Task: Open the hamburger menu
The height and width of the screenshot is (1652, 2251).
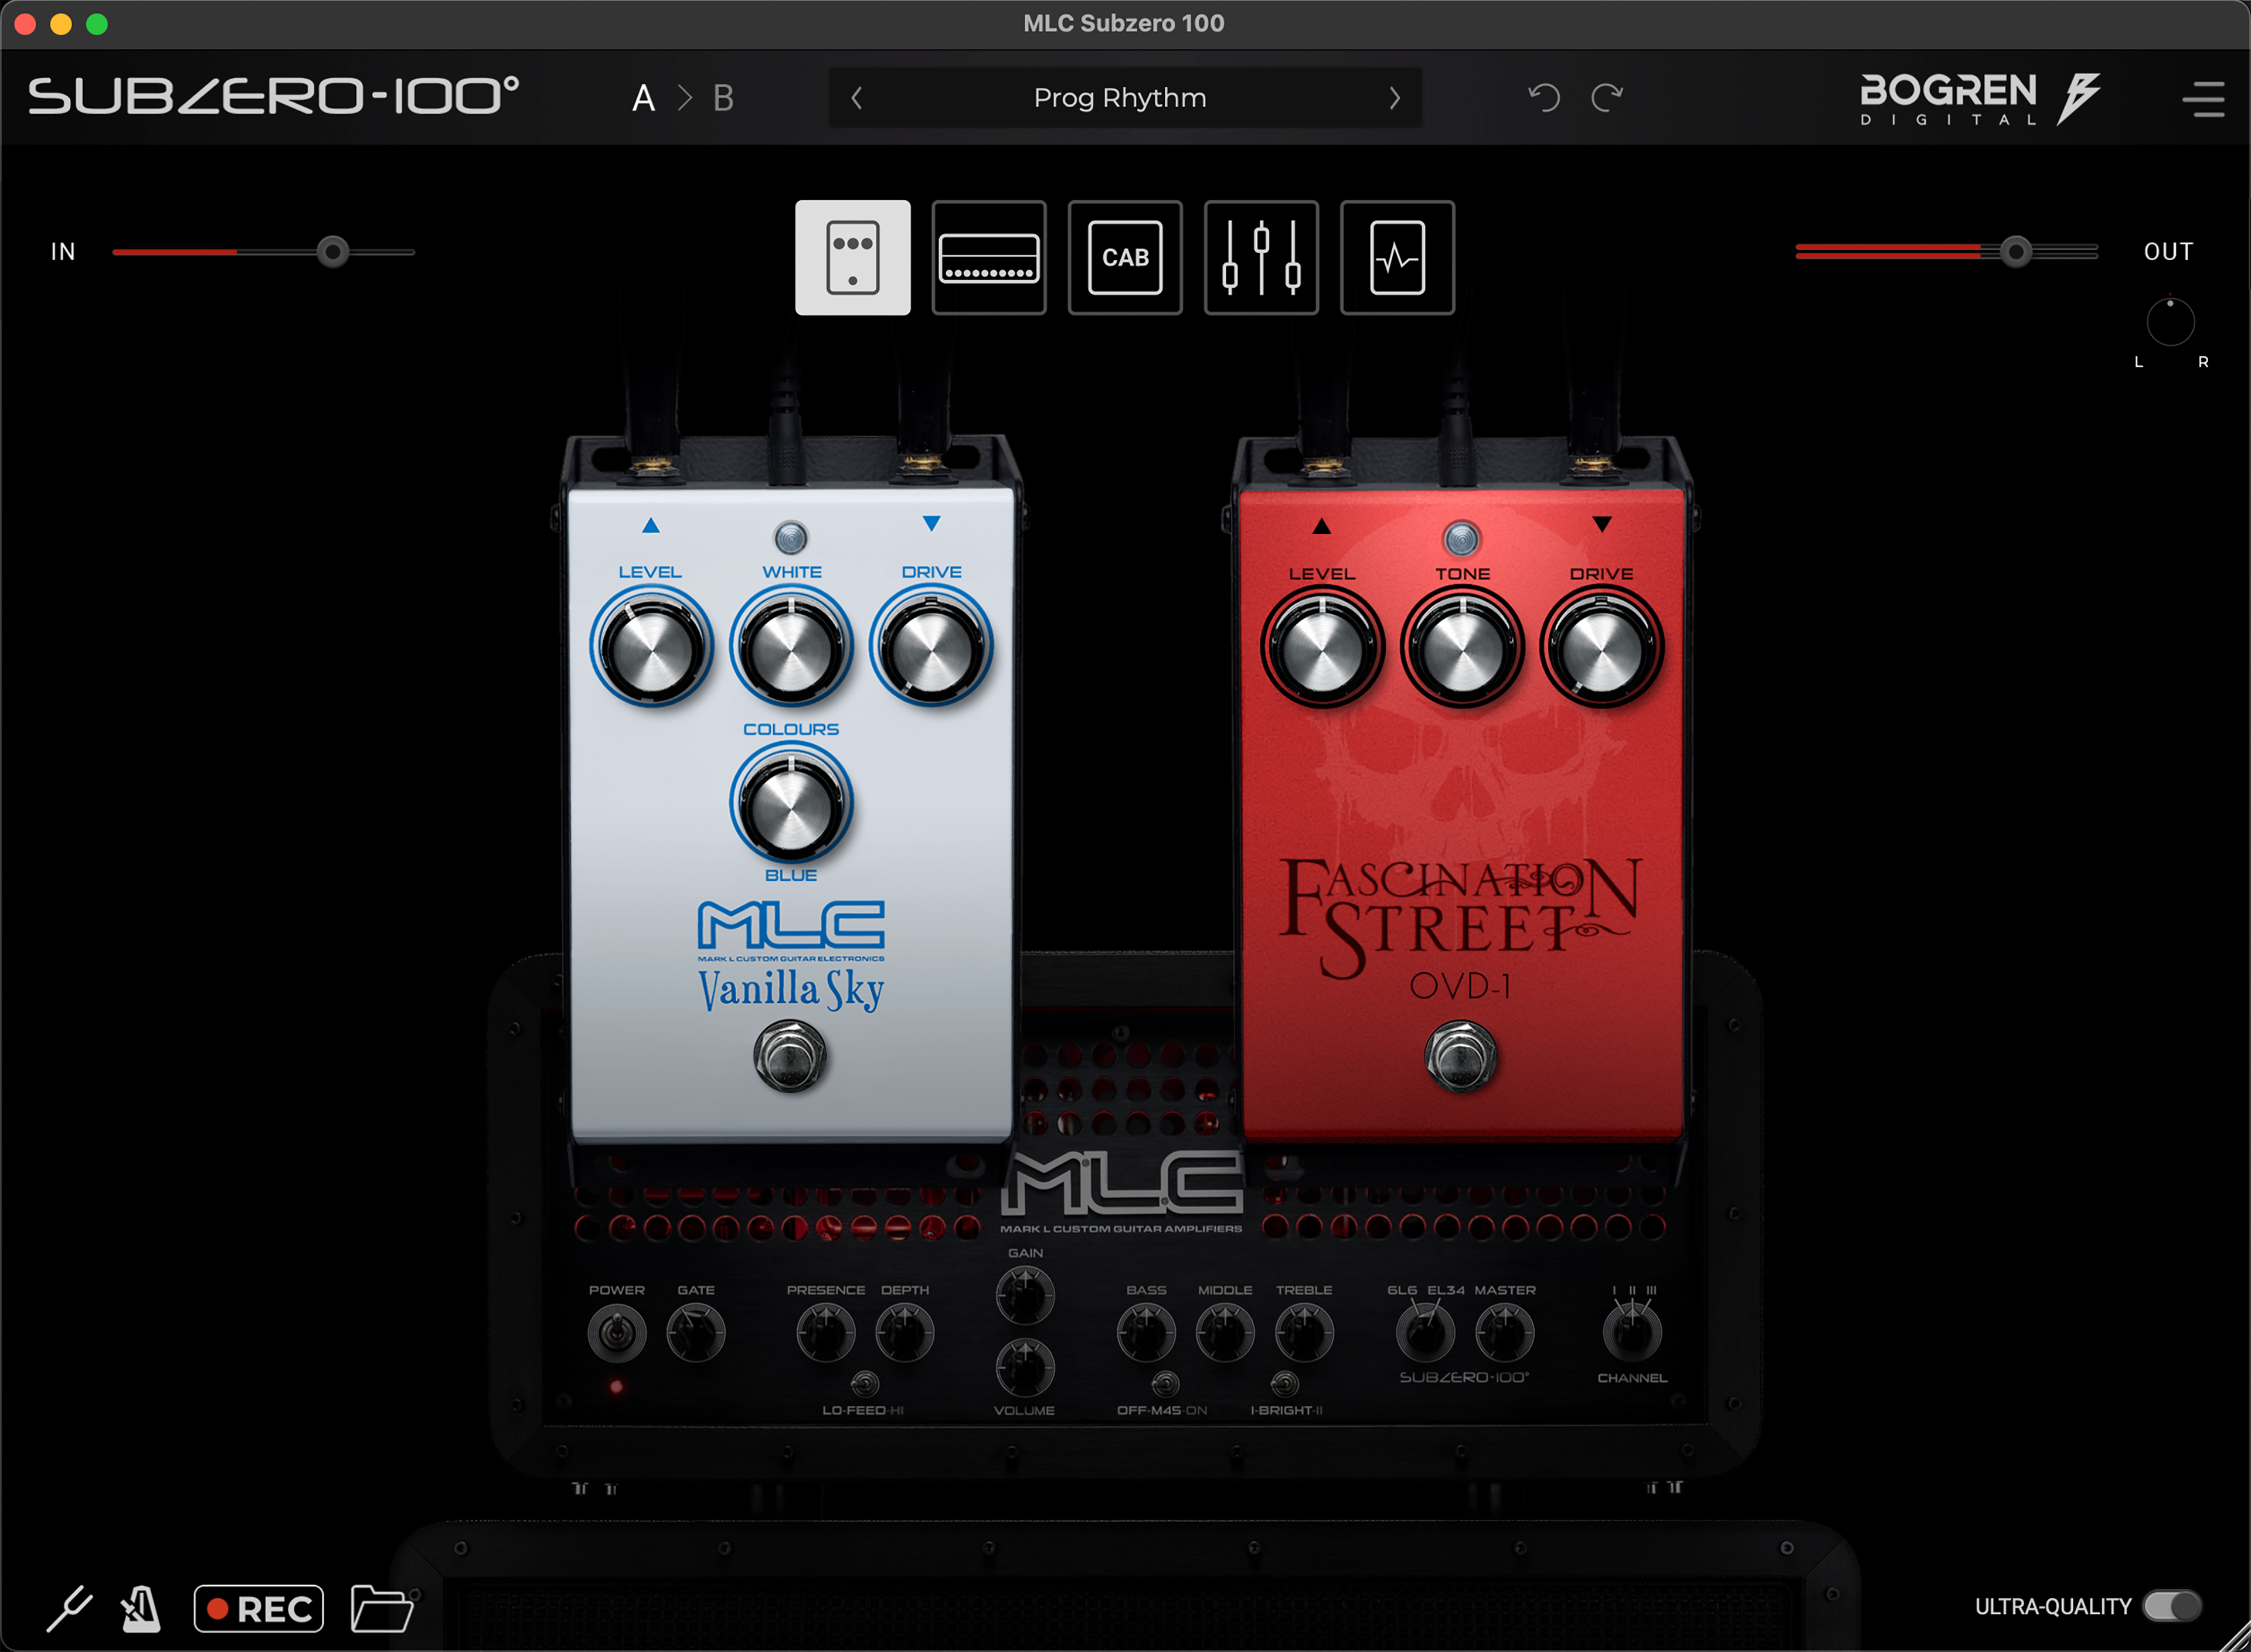Action: 2203,97
